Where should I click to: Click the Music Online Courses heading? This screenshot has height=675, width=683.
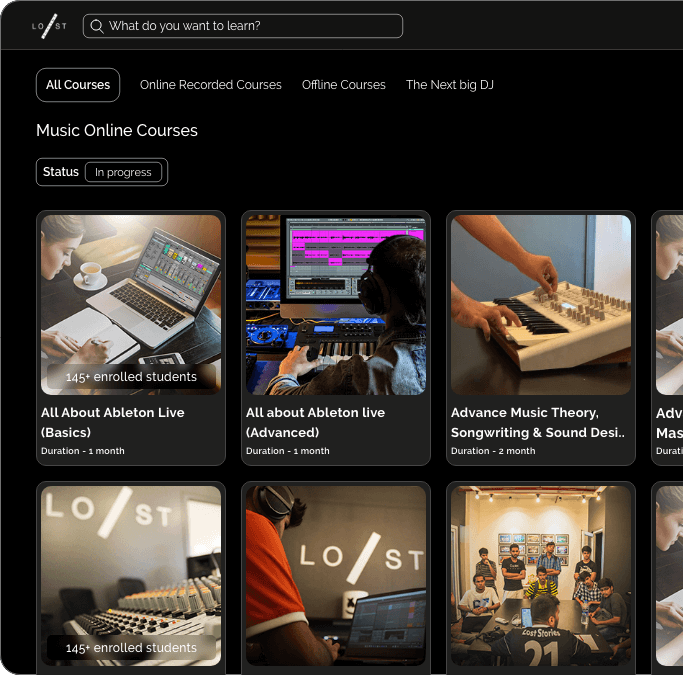coord(117,131)
